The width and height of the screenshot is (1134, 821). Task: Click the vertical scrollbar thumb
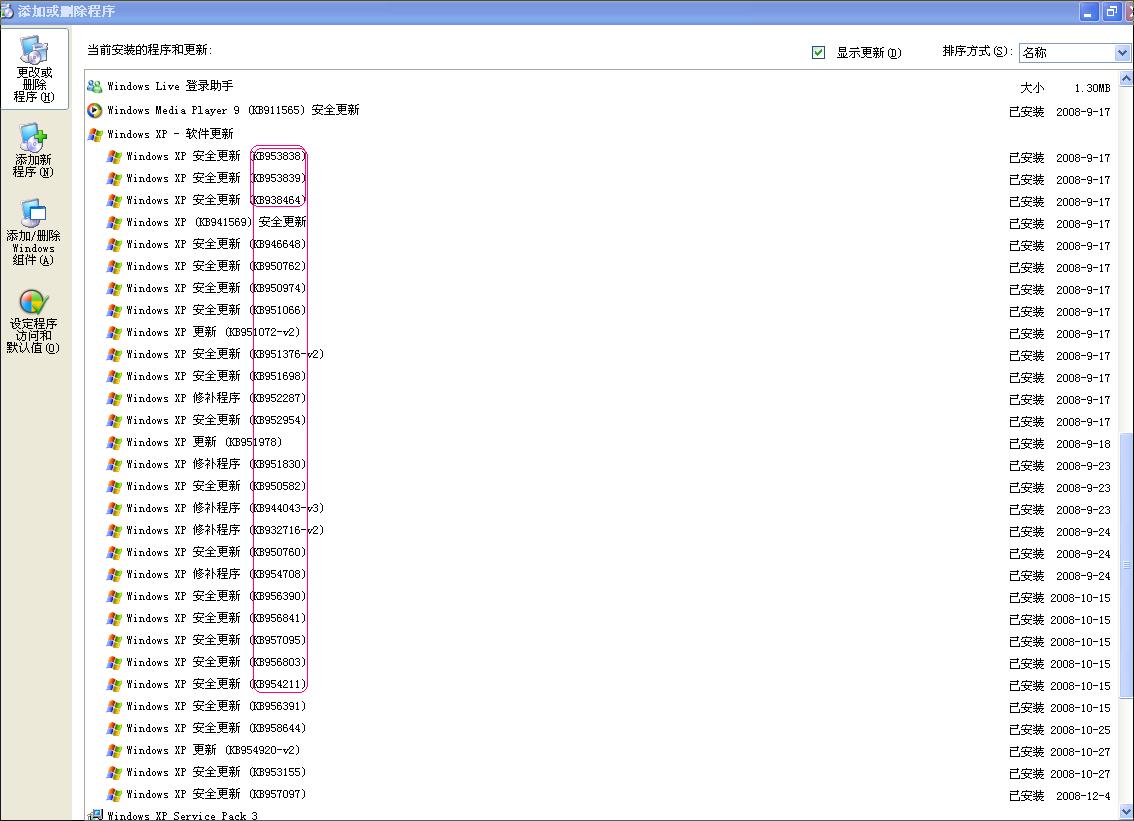1126,566
